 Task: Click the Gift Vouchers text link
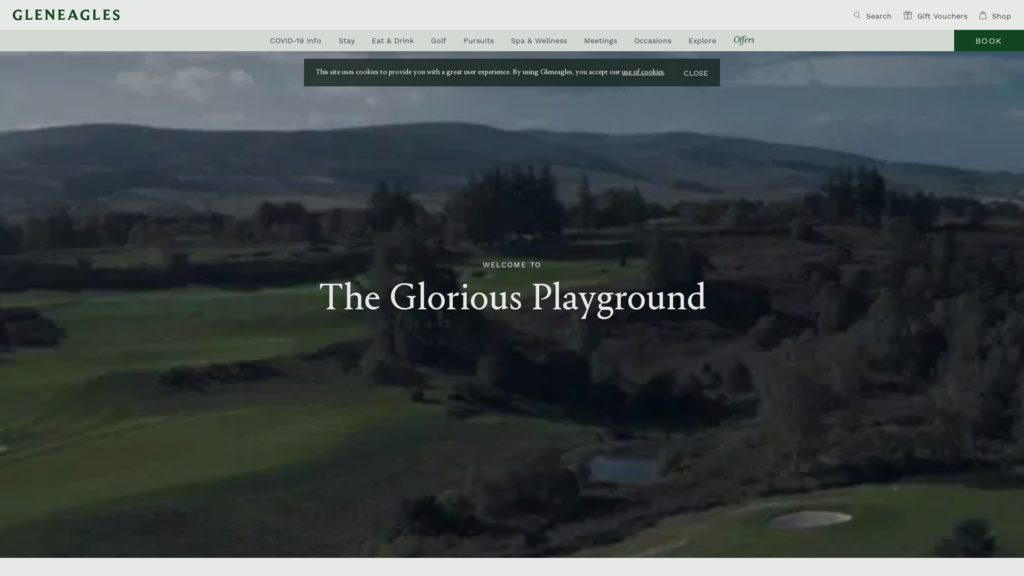(x=942, y=16)
